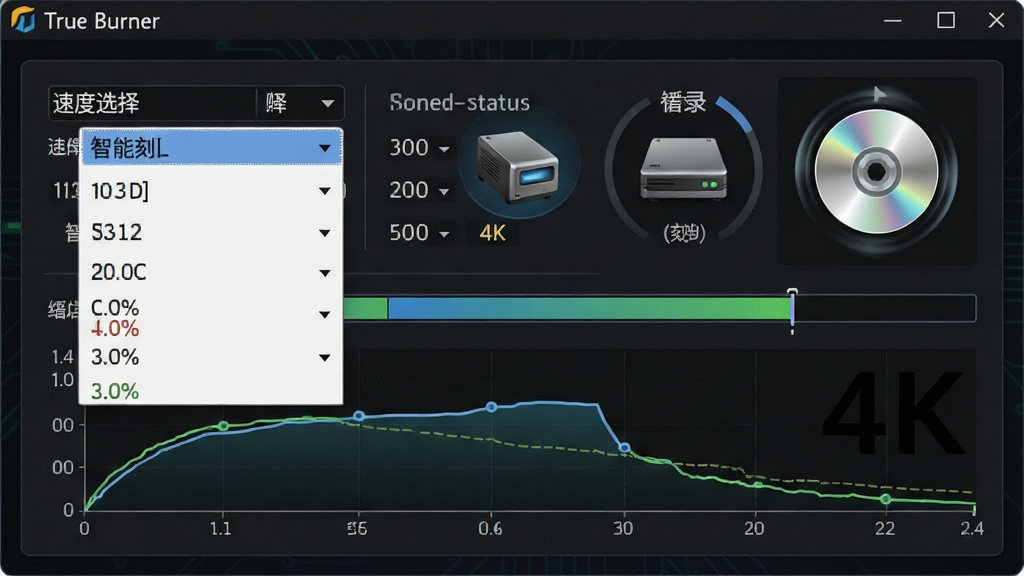Click the gray drive icon inside the circular gauge
The width and height of the screenshot is (1024, 576).
(x=683, y=168)
